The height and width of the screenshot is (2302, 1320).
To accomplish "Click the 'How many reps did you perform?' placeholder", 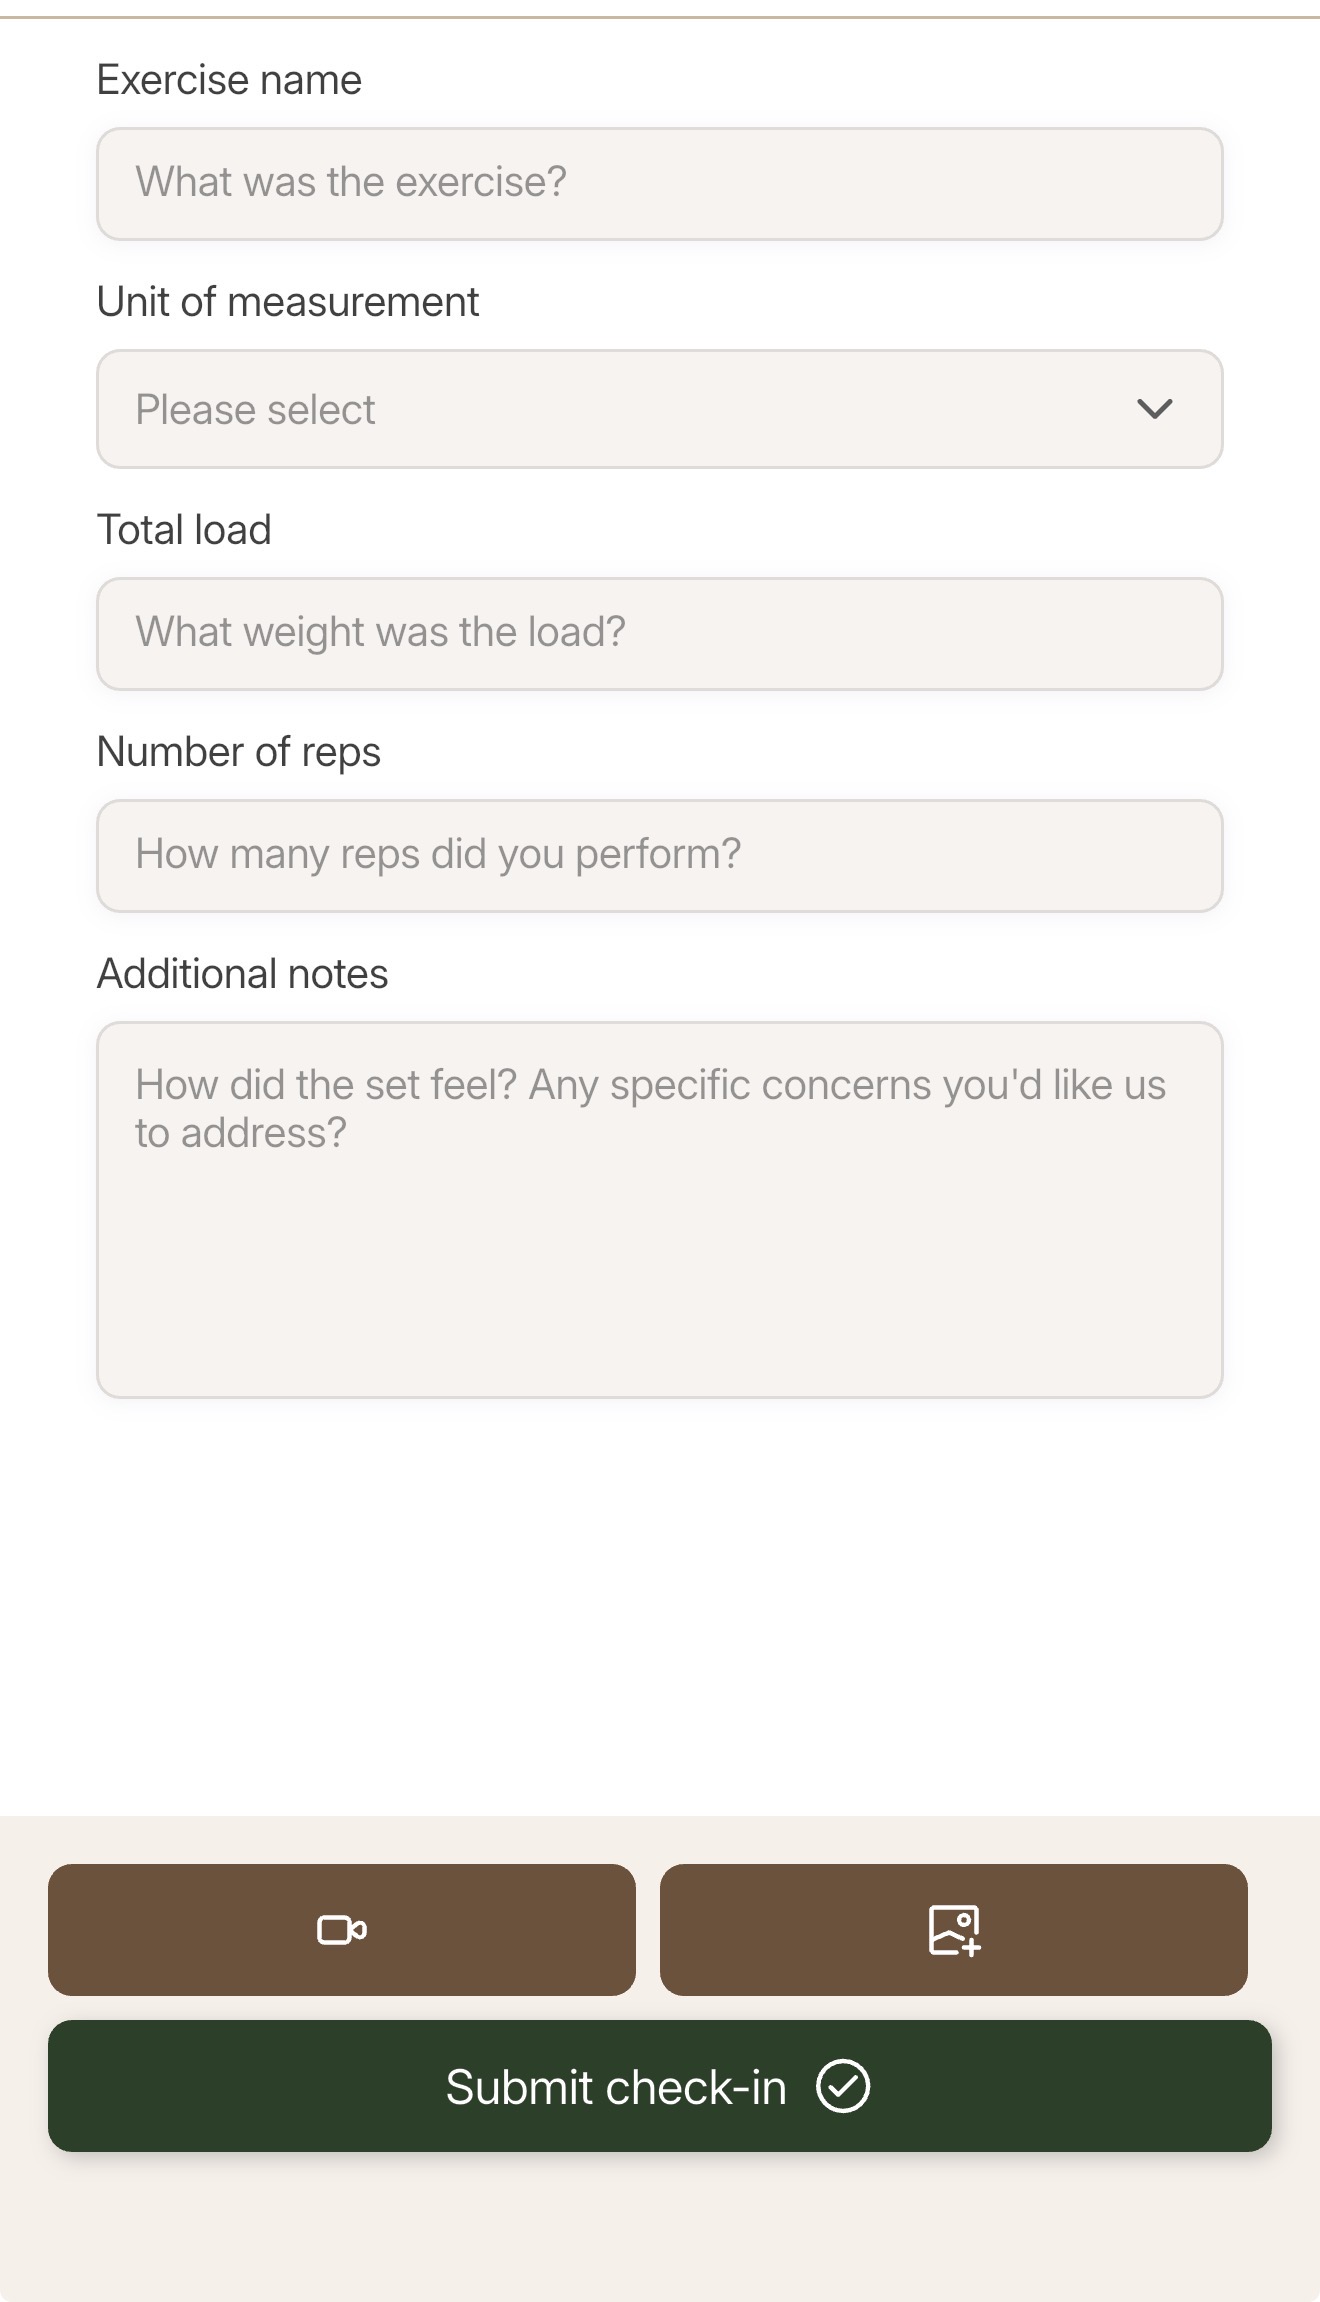I will (438, 854).
